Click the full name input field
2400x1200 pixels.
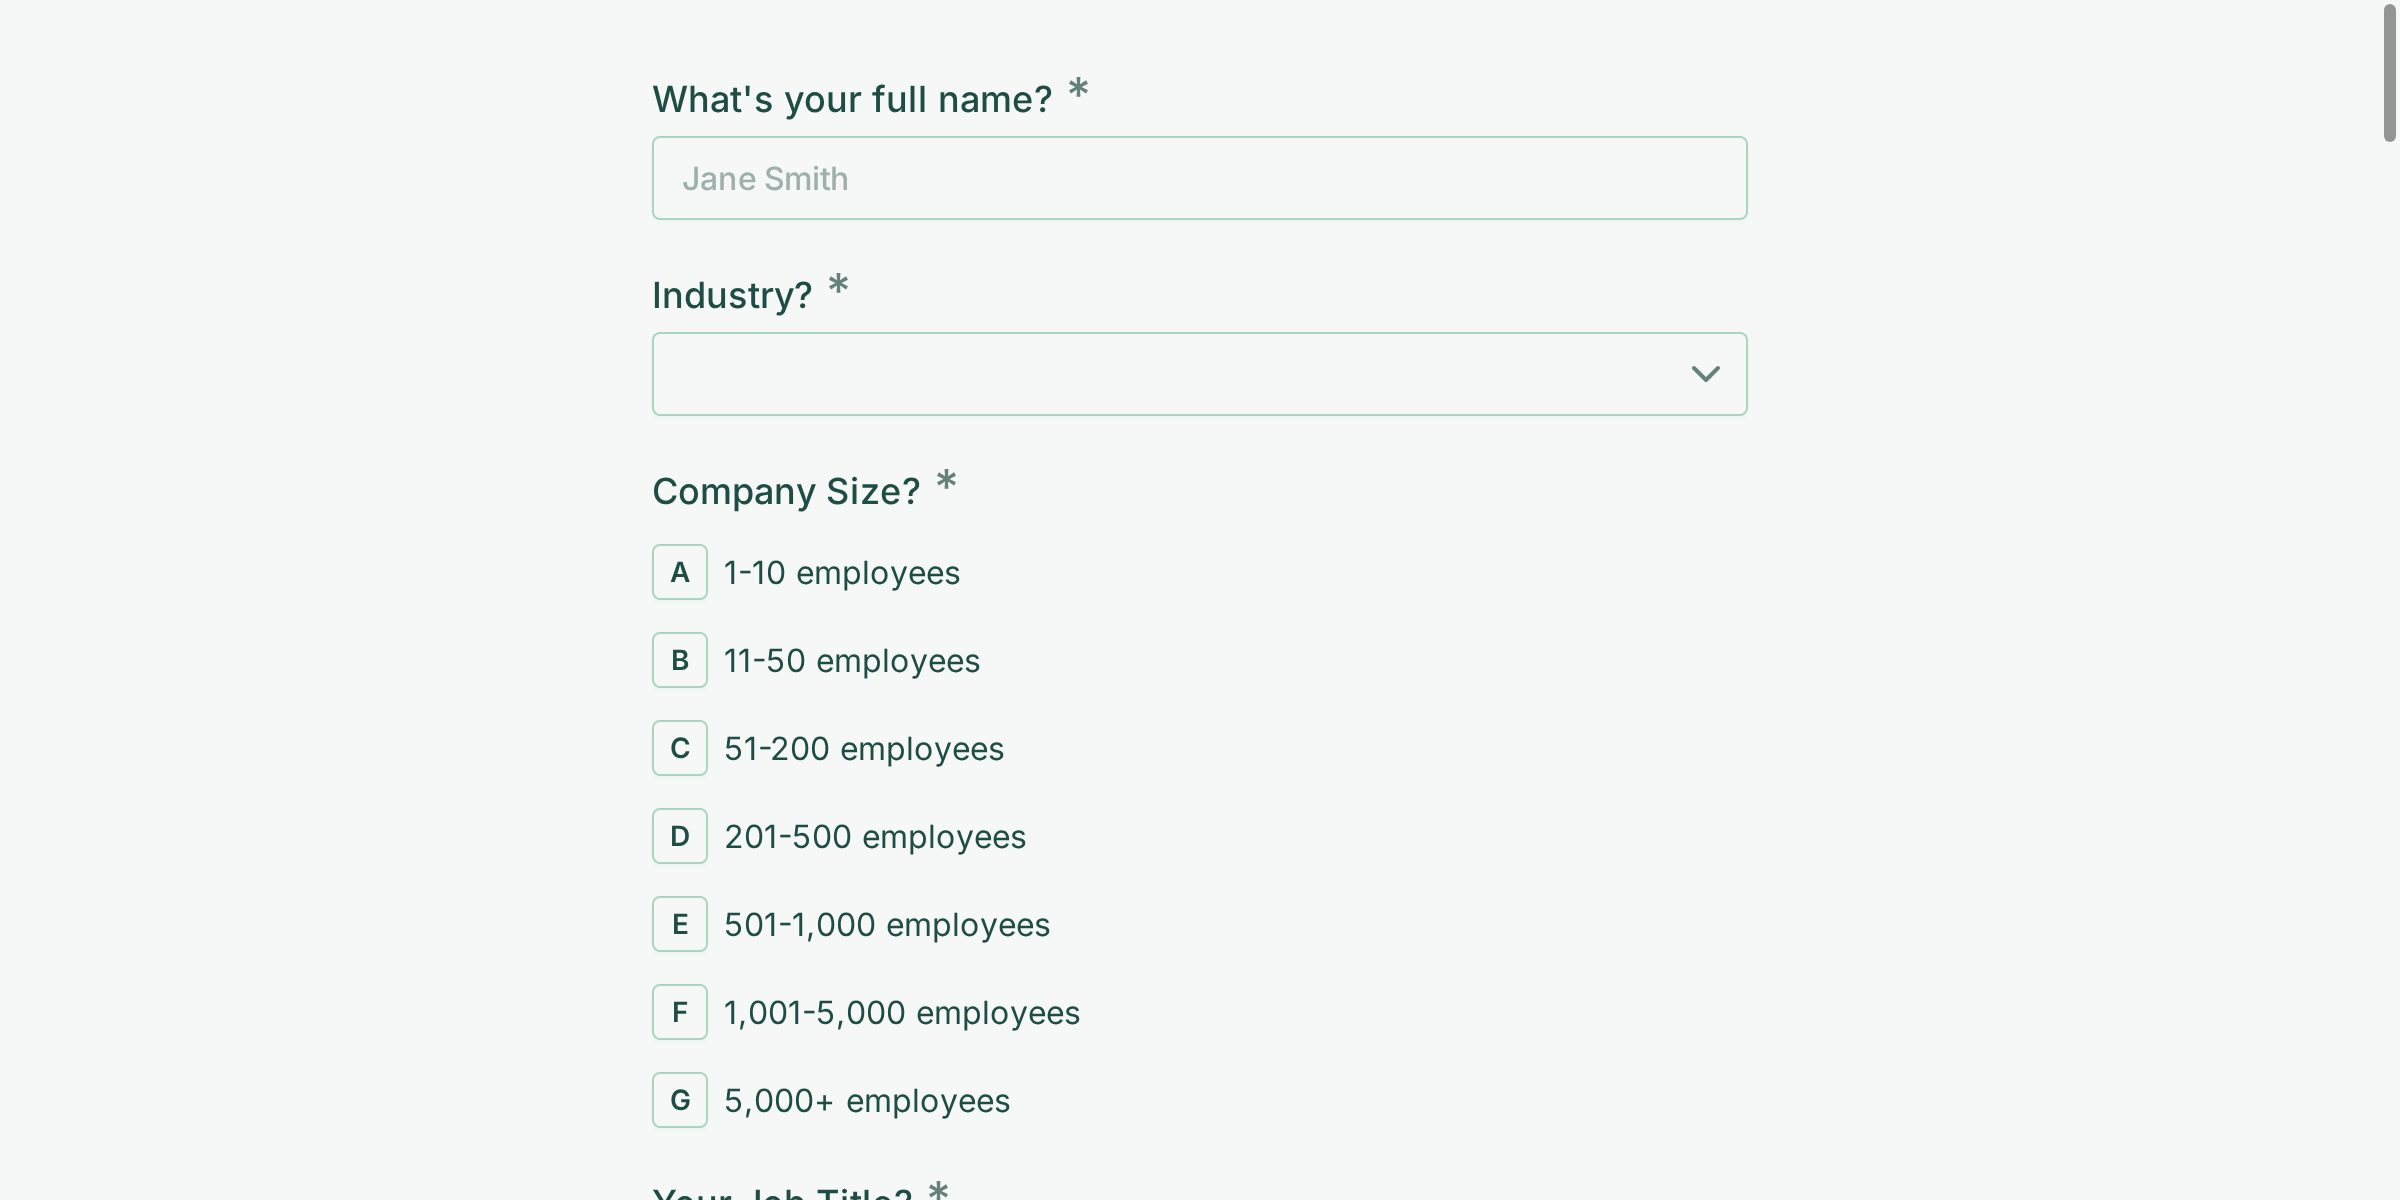1198,178
